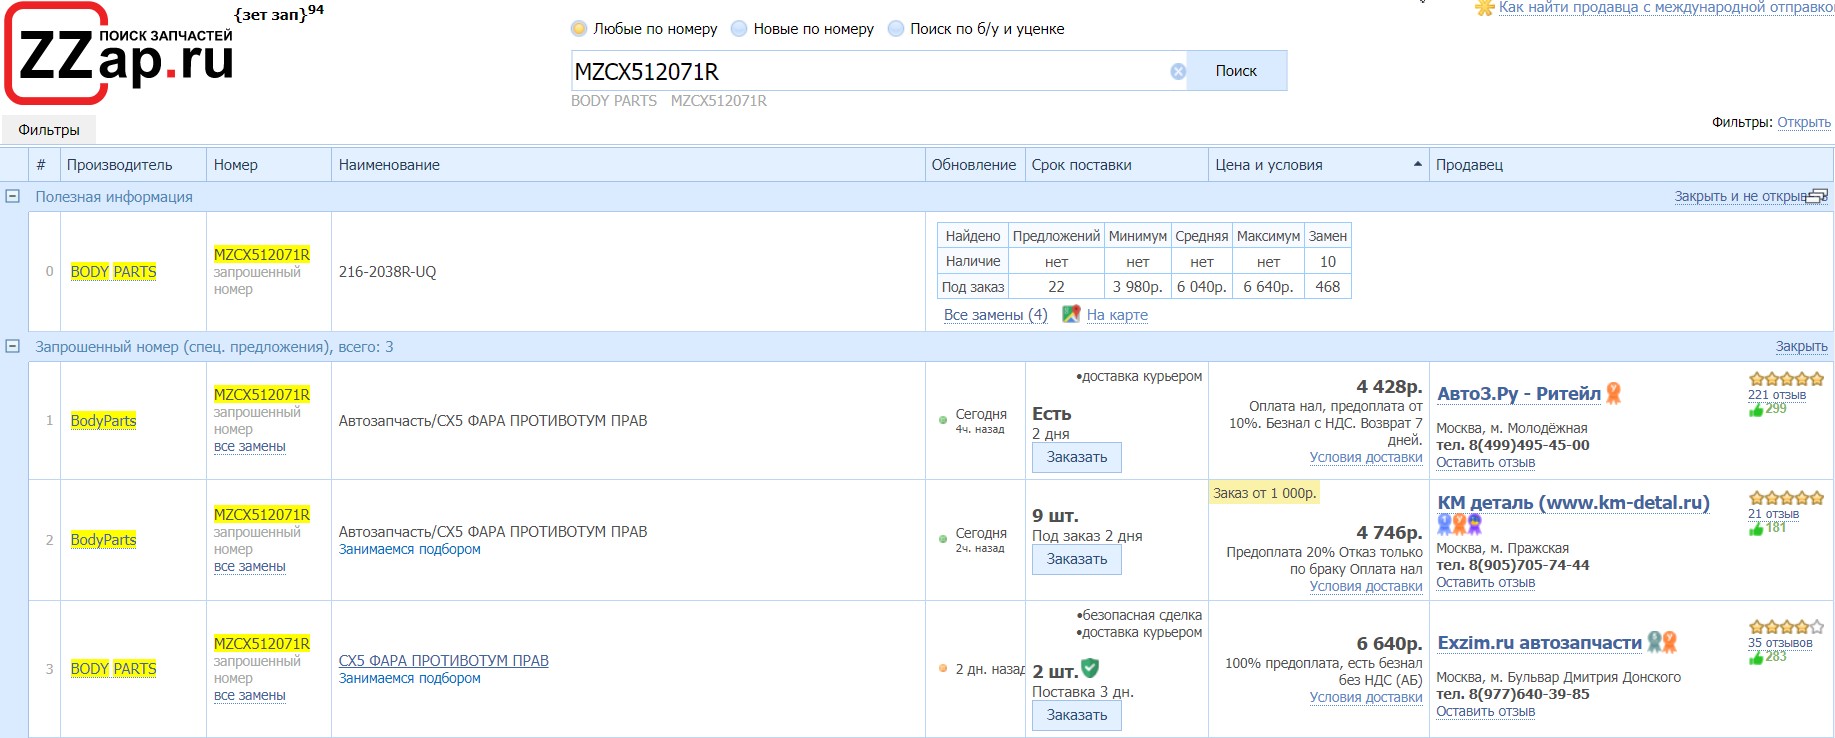The image size is (1835, 738).
Task: Open На карте link
Action: (x=1117, y=314)
